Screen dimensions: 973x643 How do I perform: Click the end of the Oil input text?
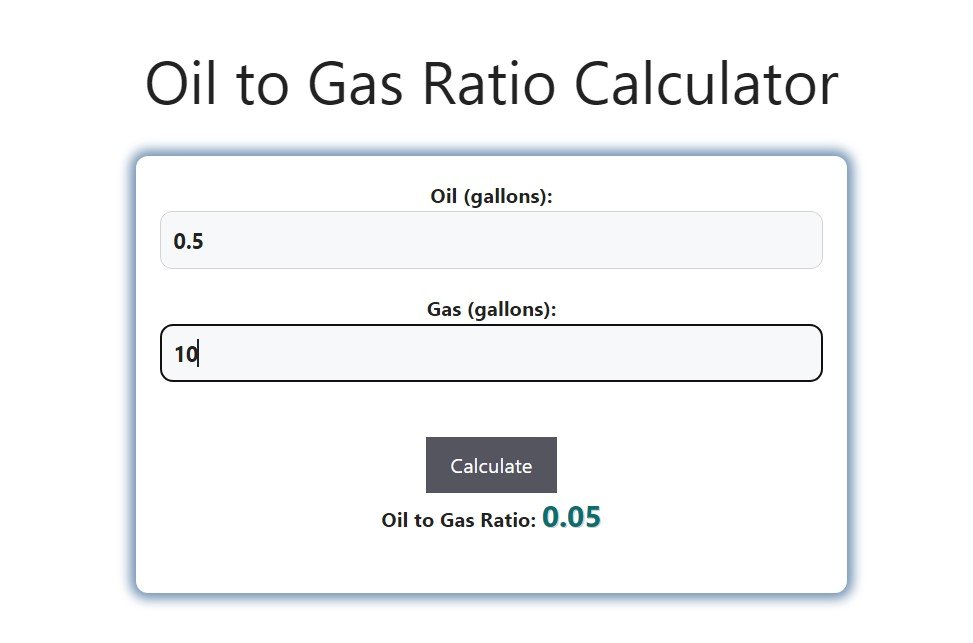coord(205,240)
